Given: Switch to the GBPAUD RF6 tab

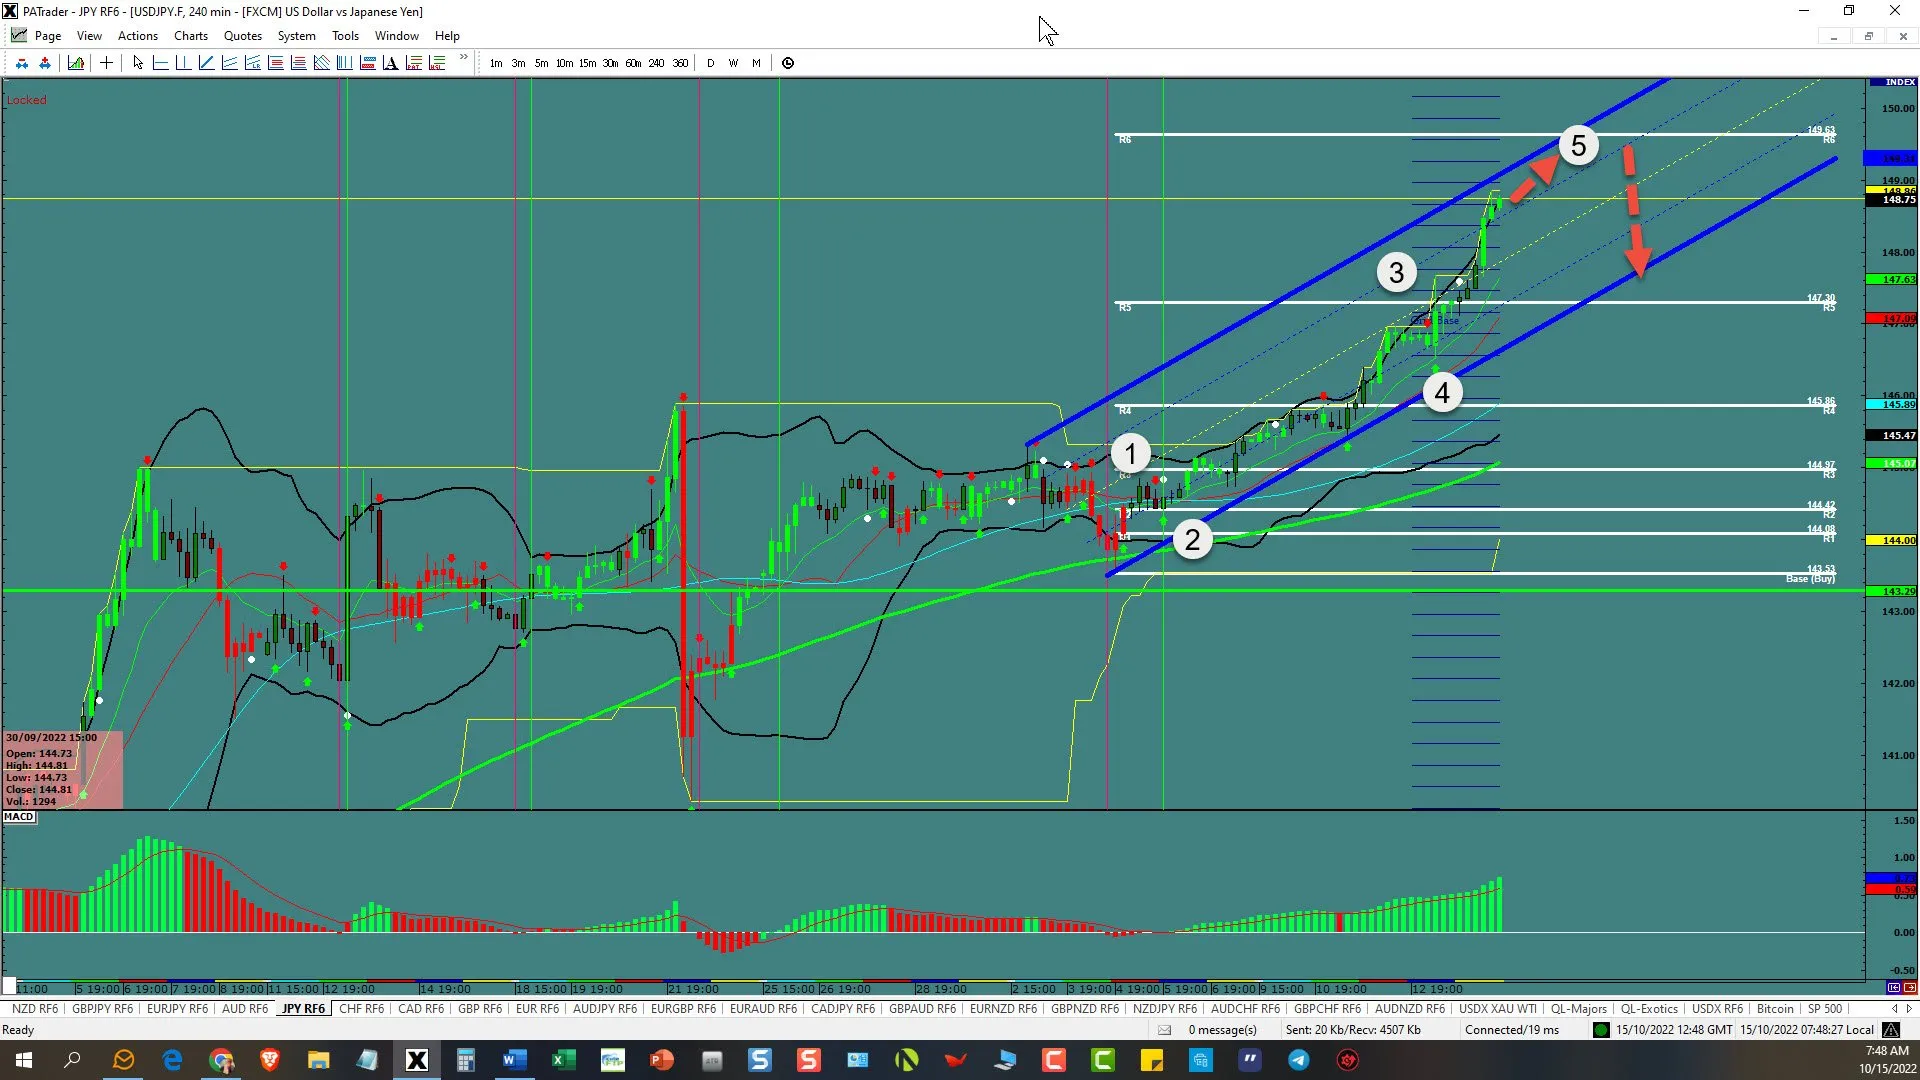Looking at the screenshot, I should (922, 1009).
